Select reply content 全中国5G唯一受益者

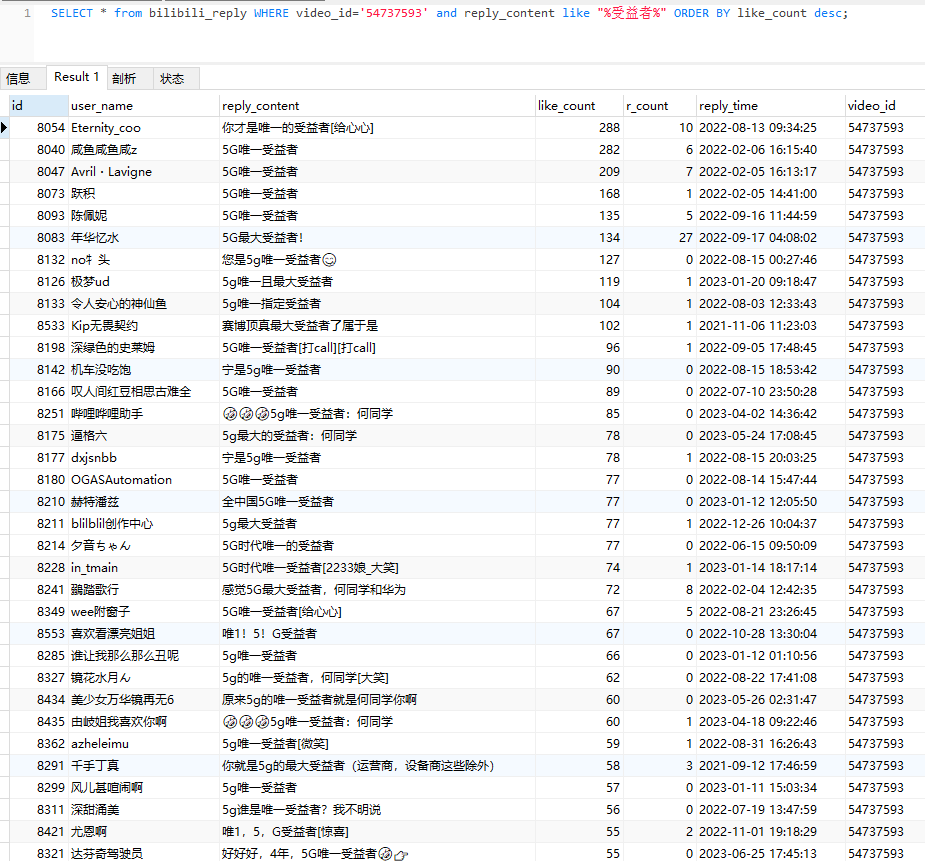pos(378,501)
